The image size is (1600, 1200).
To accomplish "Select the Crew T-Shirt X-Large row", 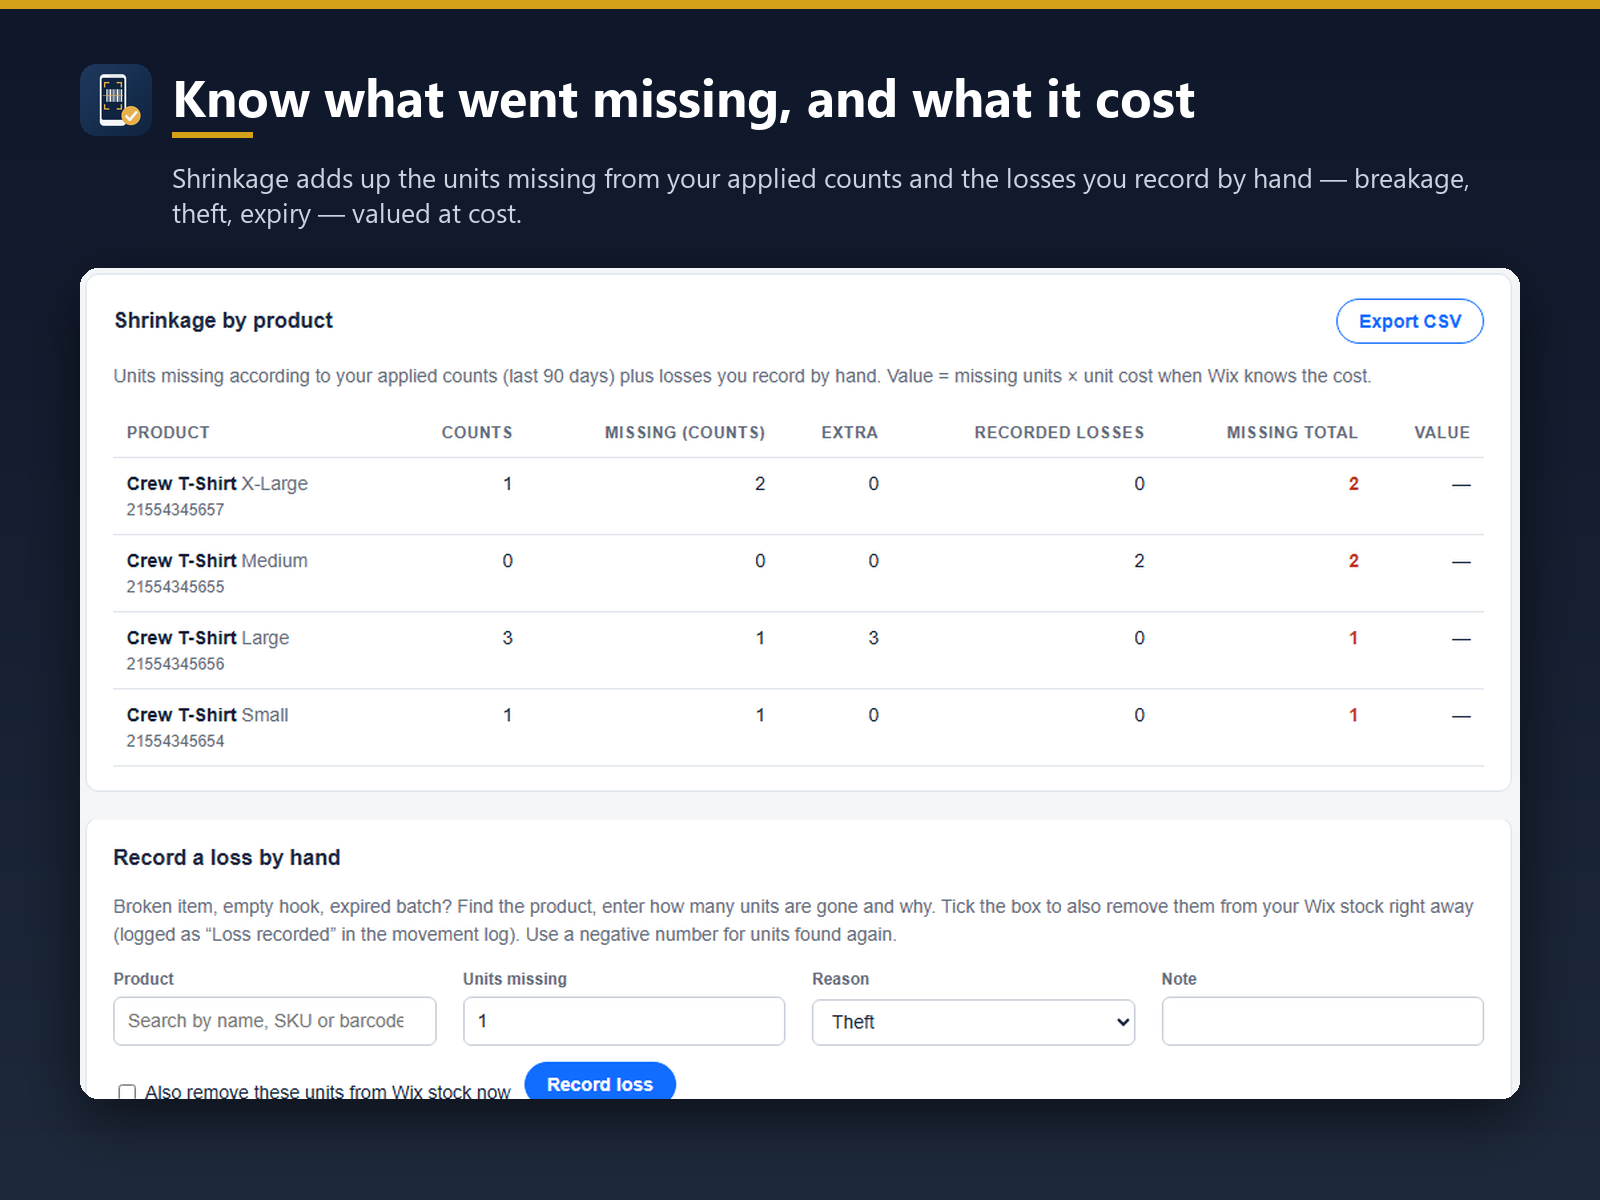I will coord(798,496).
